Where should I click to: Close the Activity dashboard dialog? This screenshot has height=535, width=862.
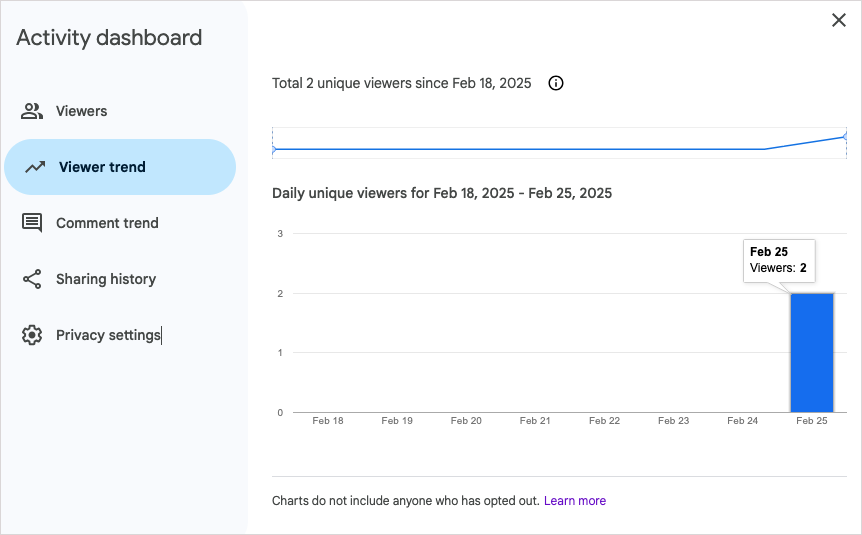coord(839,20)
